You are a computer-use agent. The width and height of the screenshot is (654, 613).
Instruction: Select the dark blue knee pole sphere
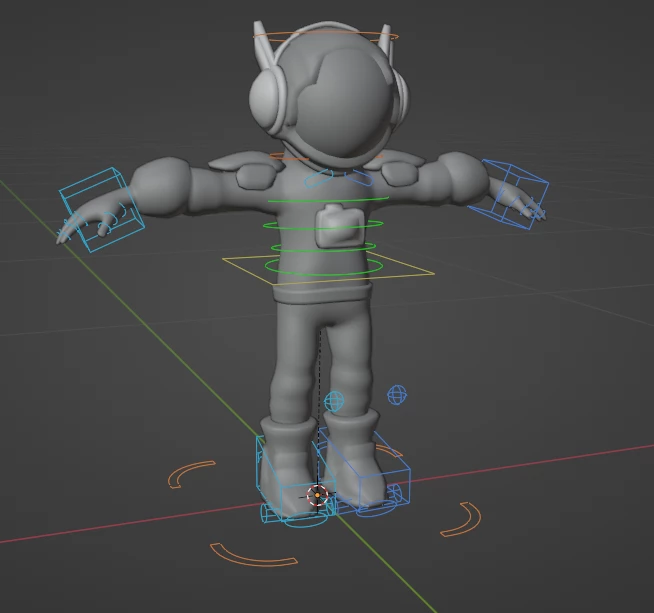[397, 394]
